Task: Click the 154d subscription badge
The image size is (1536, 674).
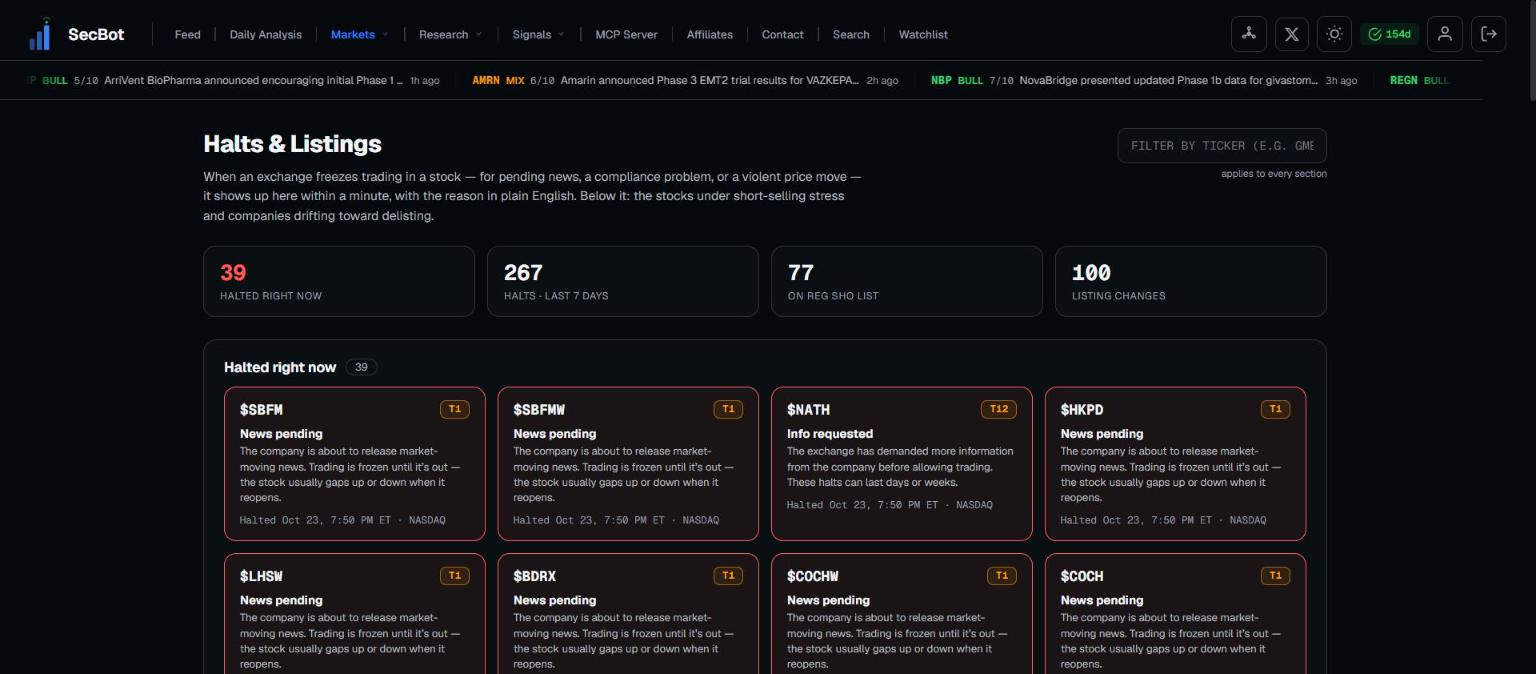Action: pos(1389,34)
